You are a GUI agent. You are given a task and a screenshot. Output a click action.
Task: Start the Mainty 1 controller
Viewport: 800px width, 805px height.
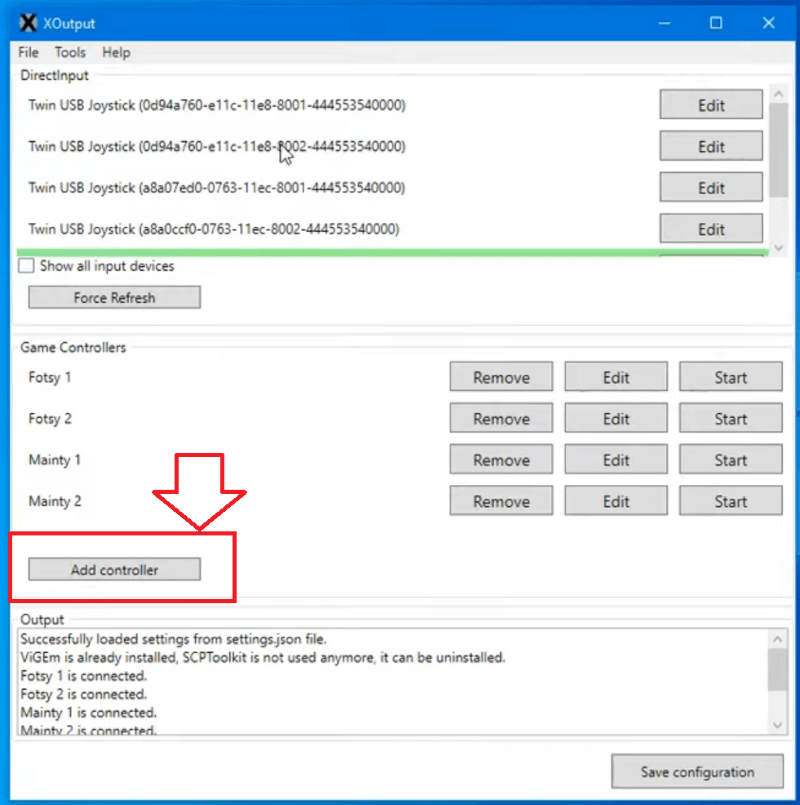point(731,459)
